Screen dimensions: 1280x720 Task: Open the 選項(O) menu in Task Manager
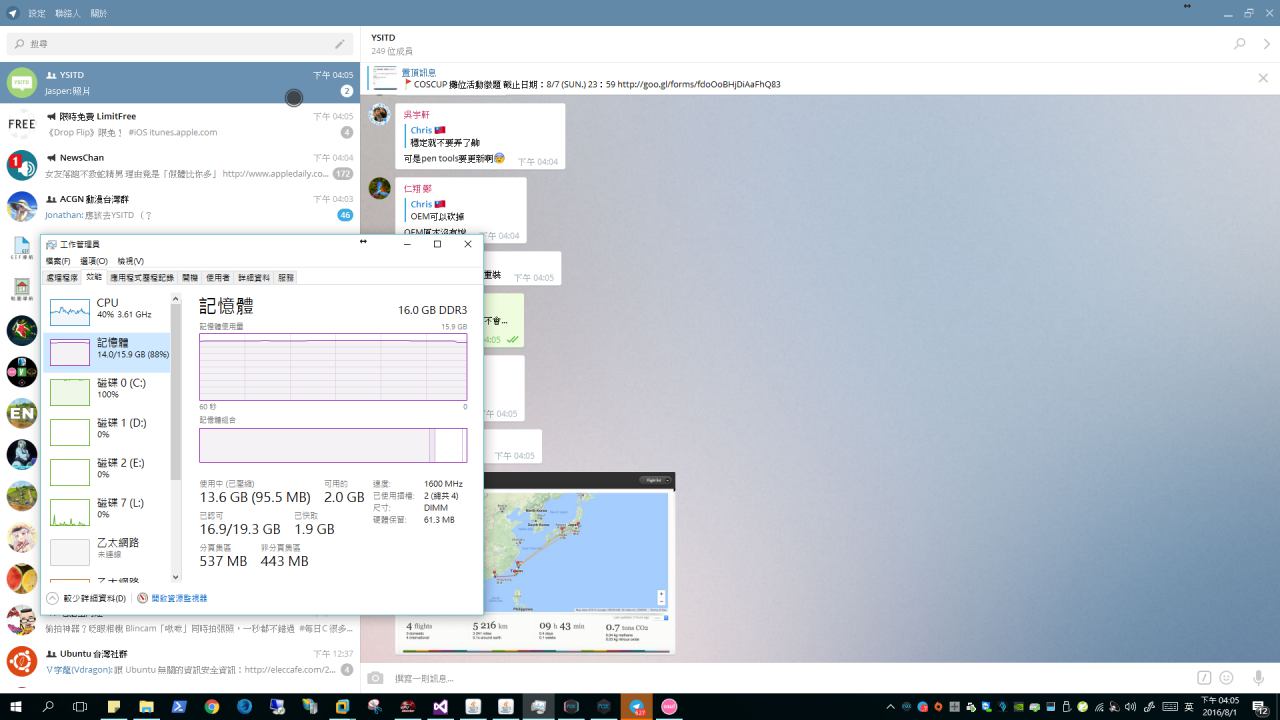pos(94,261)
